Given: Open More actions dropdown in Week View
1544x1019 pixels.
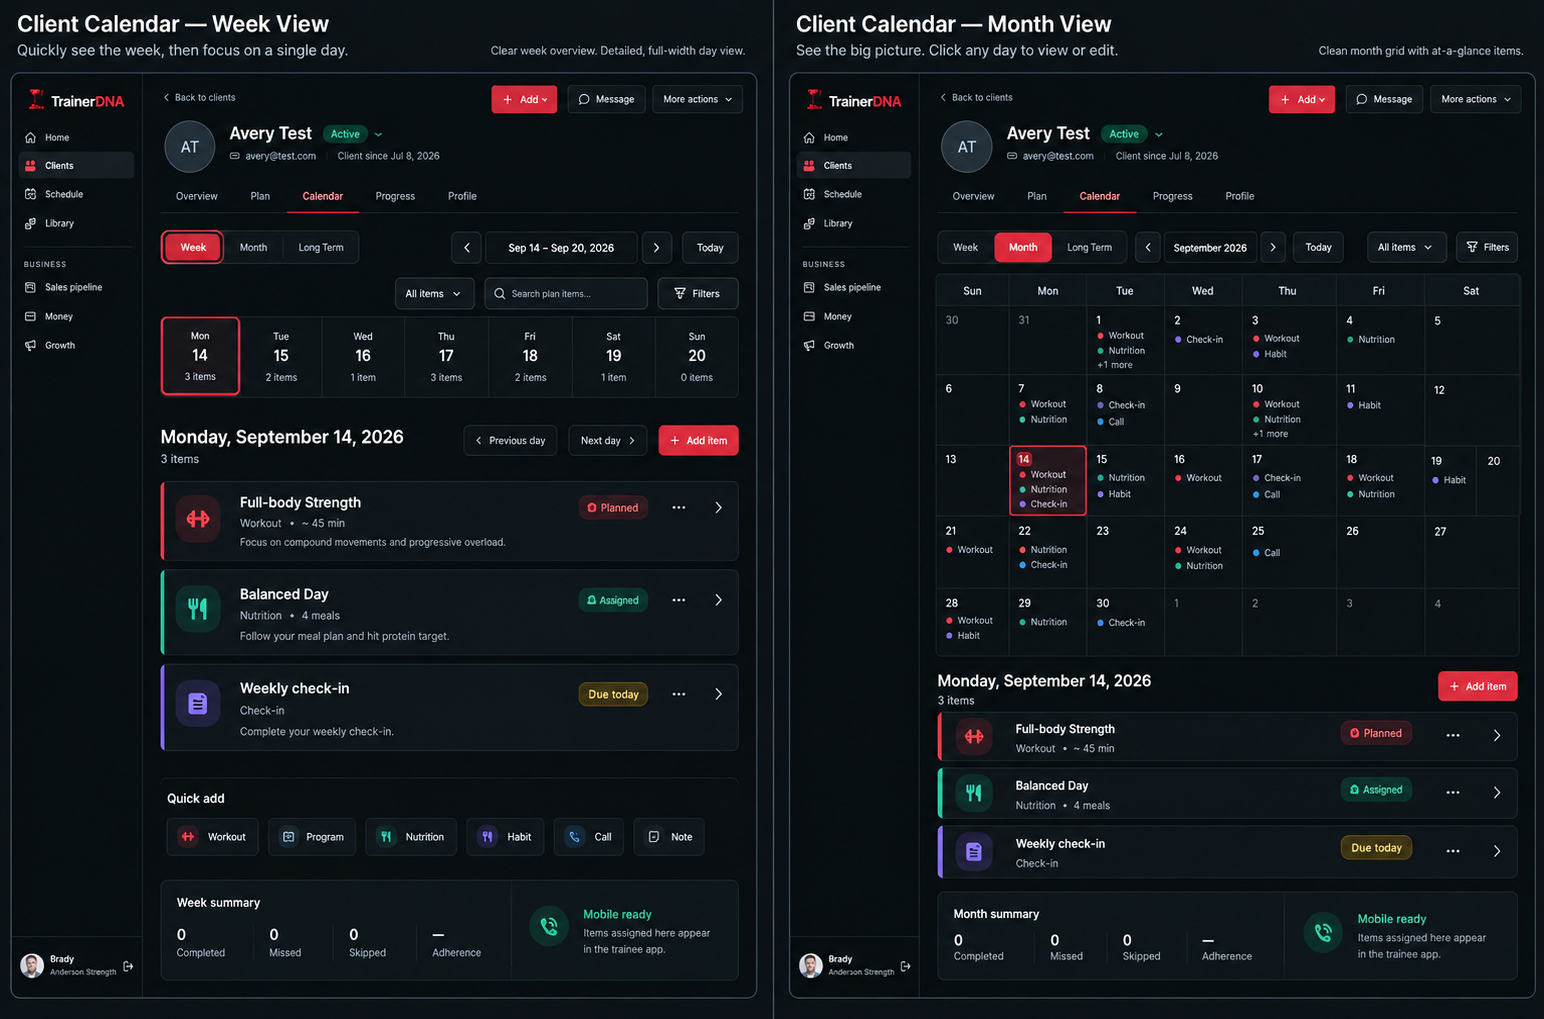Looking at the screenshot, I should 698,99.
